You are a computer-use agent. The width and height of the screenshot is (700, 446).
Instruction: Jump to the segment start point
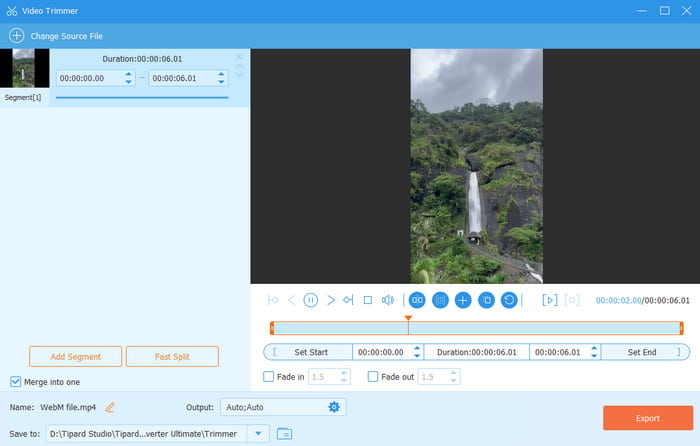pos(273,300)
